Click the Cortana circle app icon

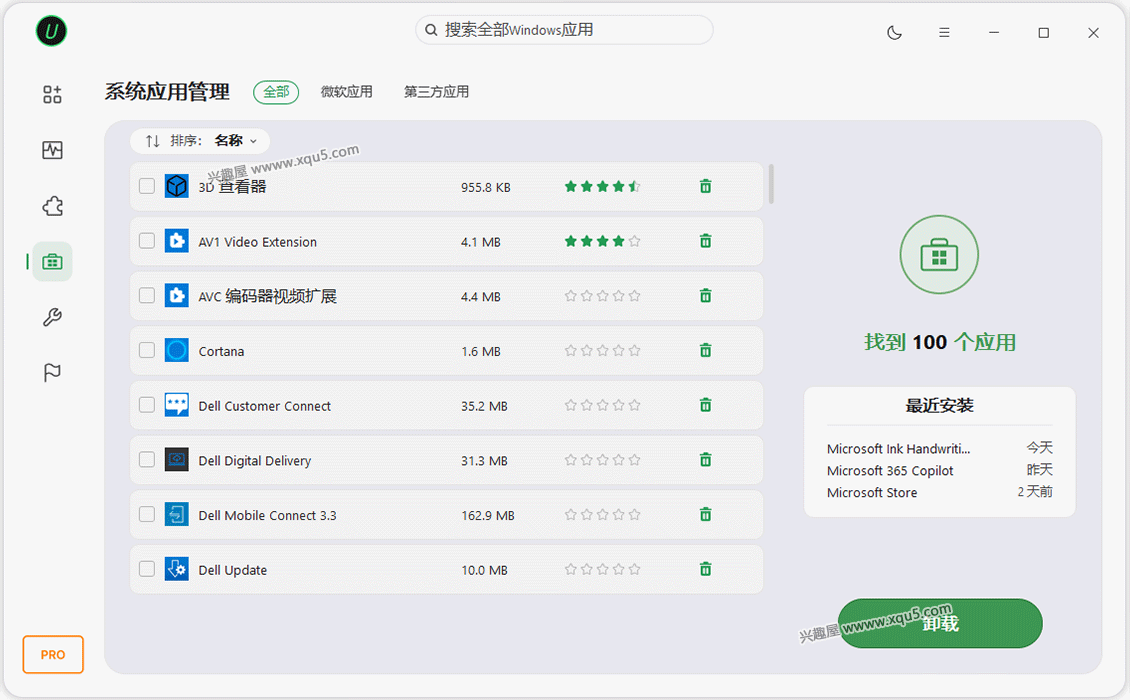click(177, 350)
